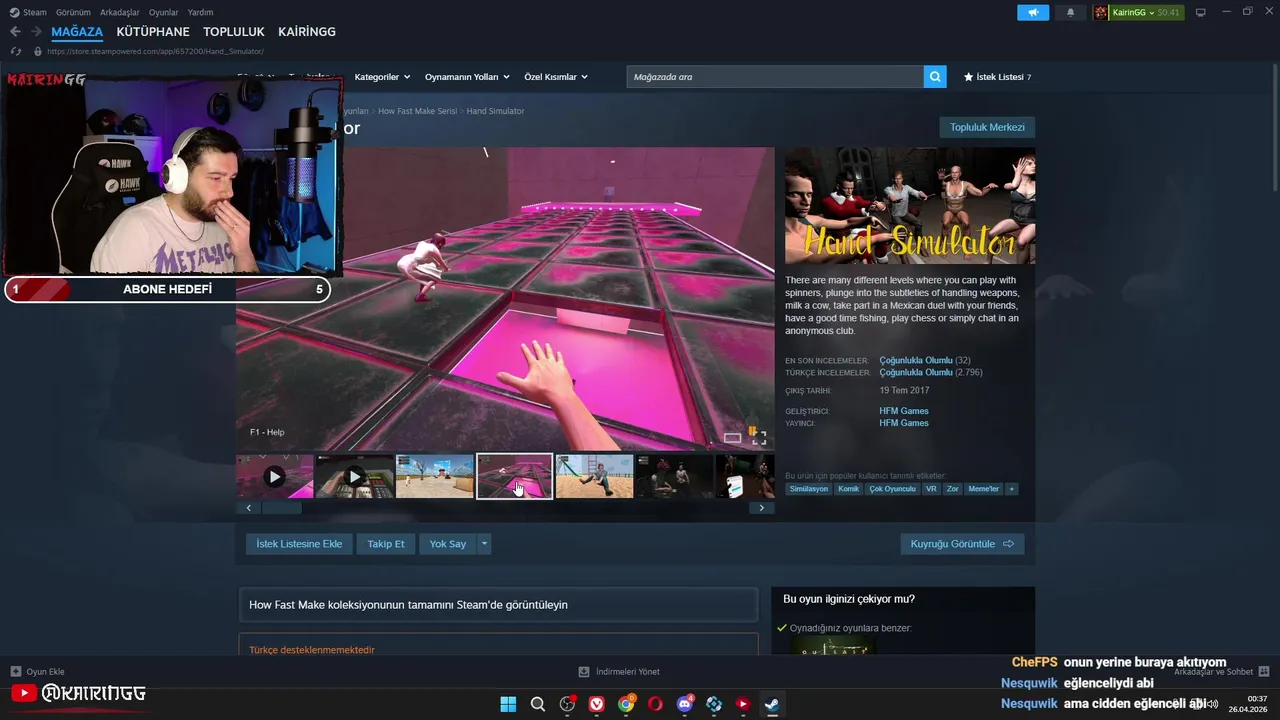The image size is (1280, 720).
Task: Select the Komik tag
Action: (x=848, y=489)
